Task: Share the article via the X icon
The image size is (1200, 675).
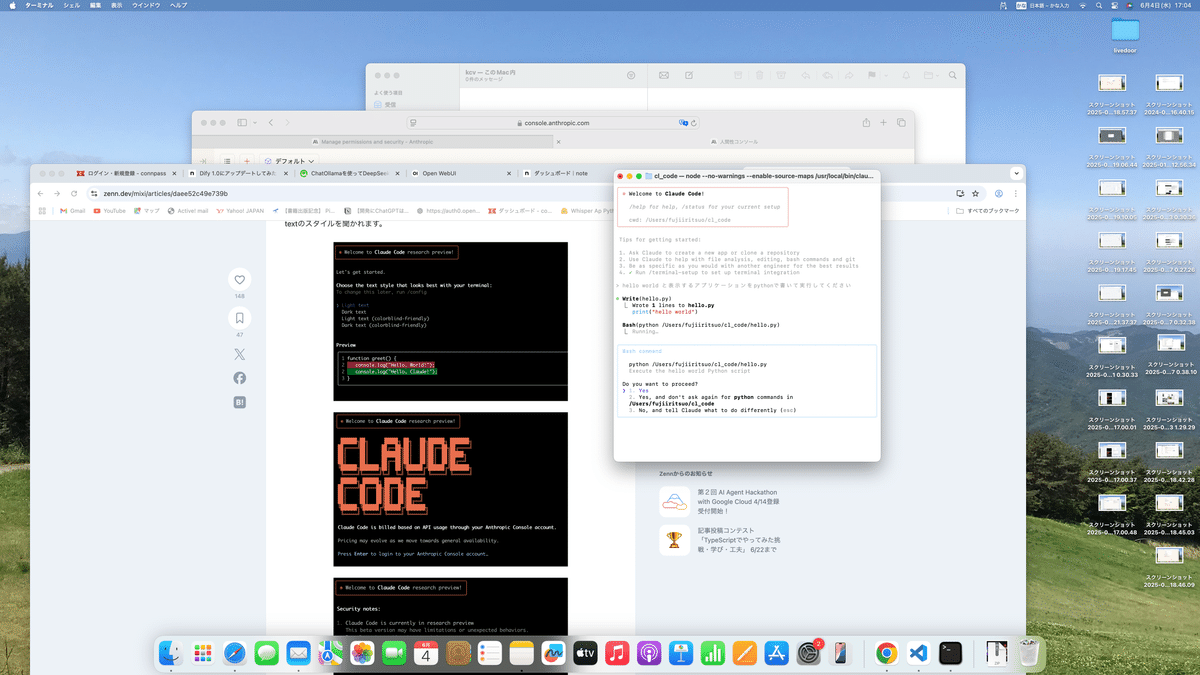Action: click(x=239, y=353)
